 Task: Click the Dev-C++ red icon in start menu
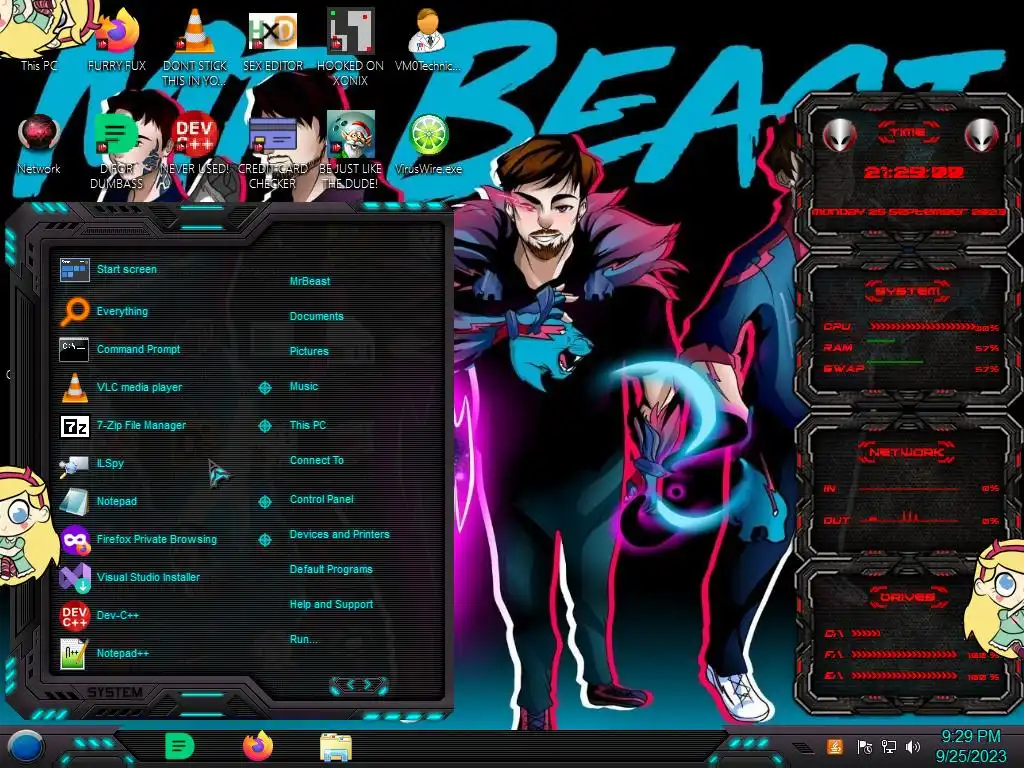coord(74,615)
